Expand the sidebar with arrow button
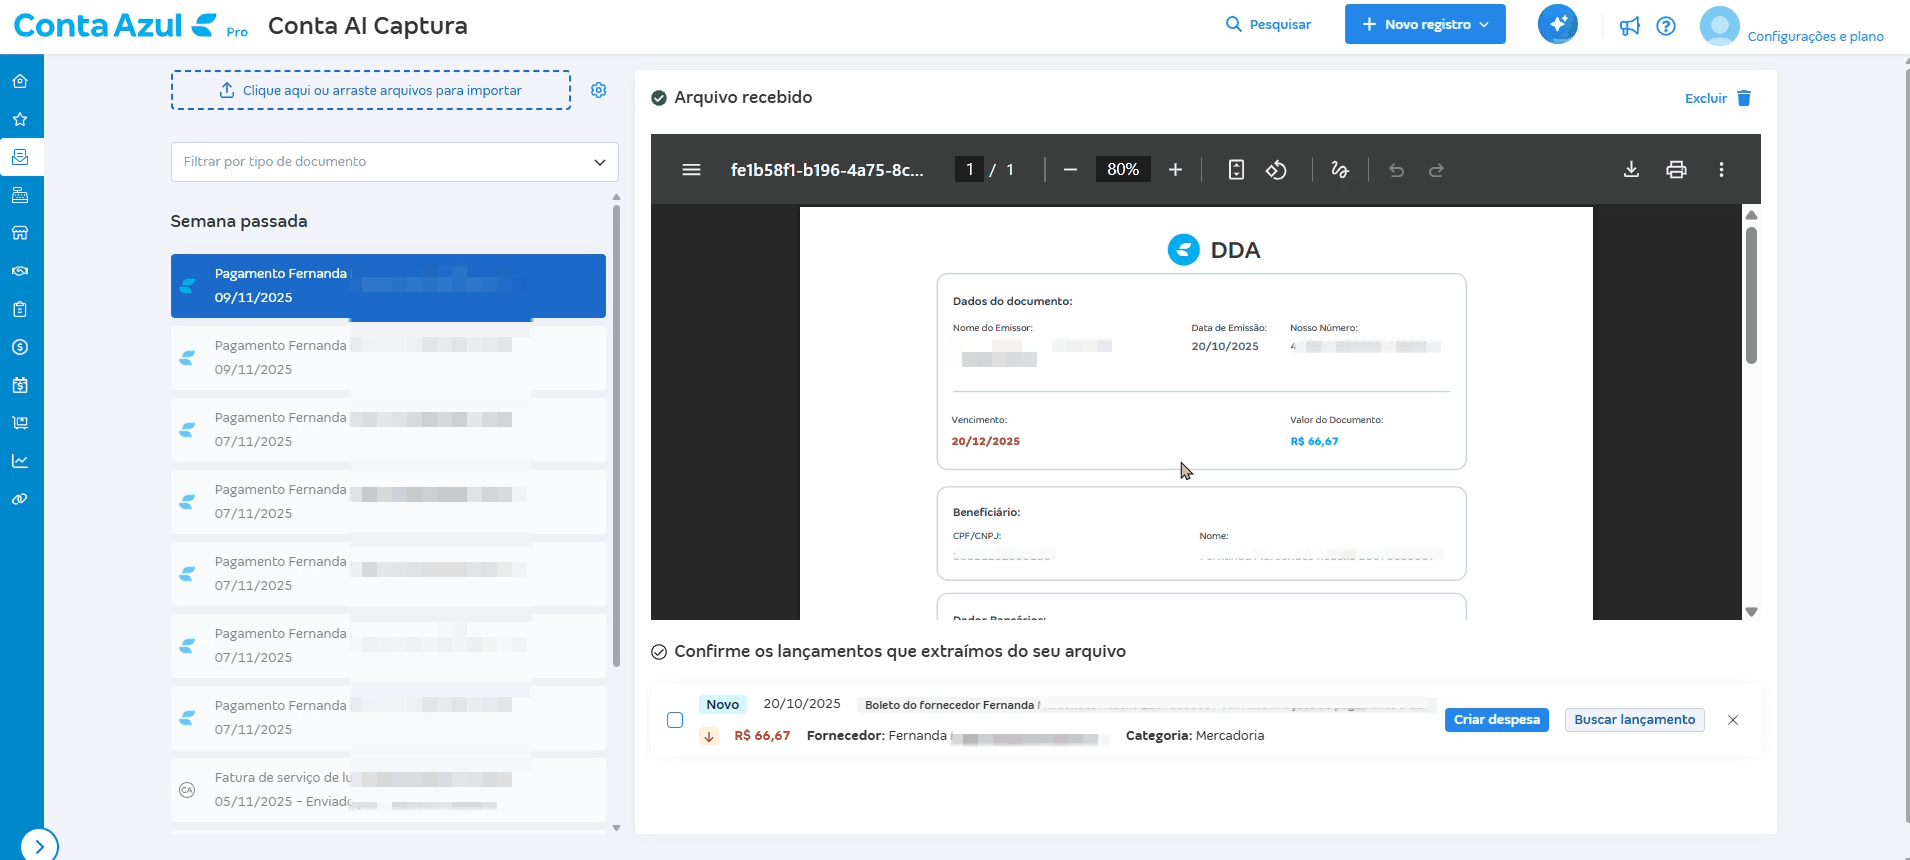The image size is (1910, 860). (x=39, y=845)
